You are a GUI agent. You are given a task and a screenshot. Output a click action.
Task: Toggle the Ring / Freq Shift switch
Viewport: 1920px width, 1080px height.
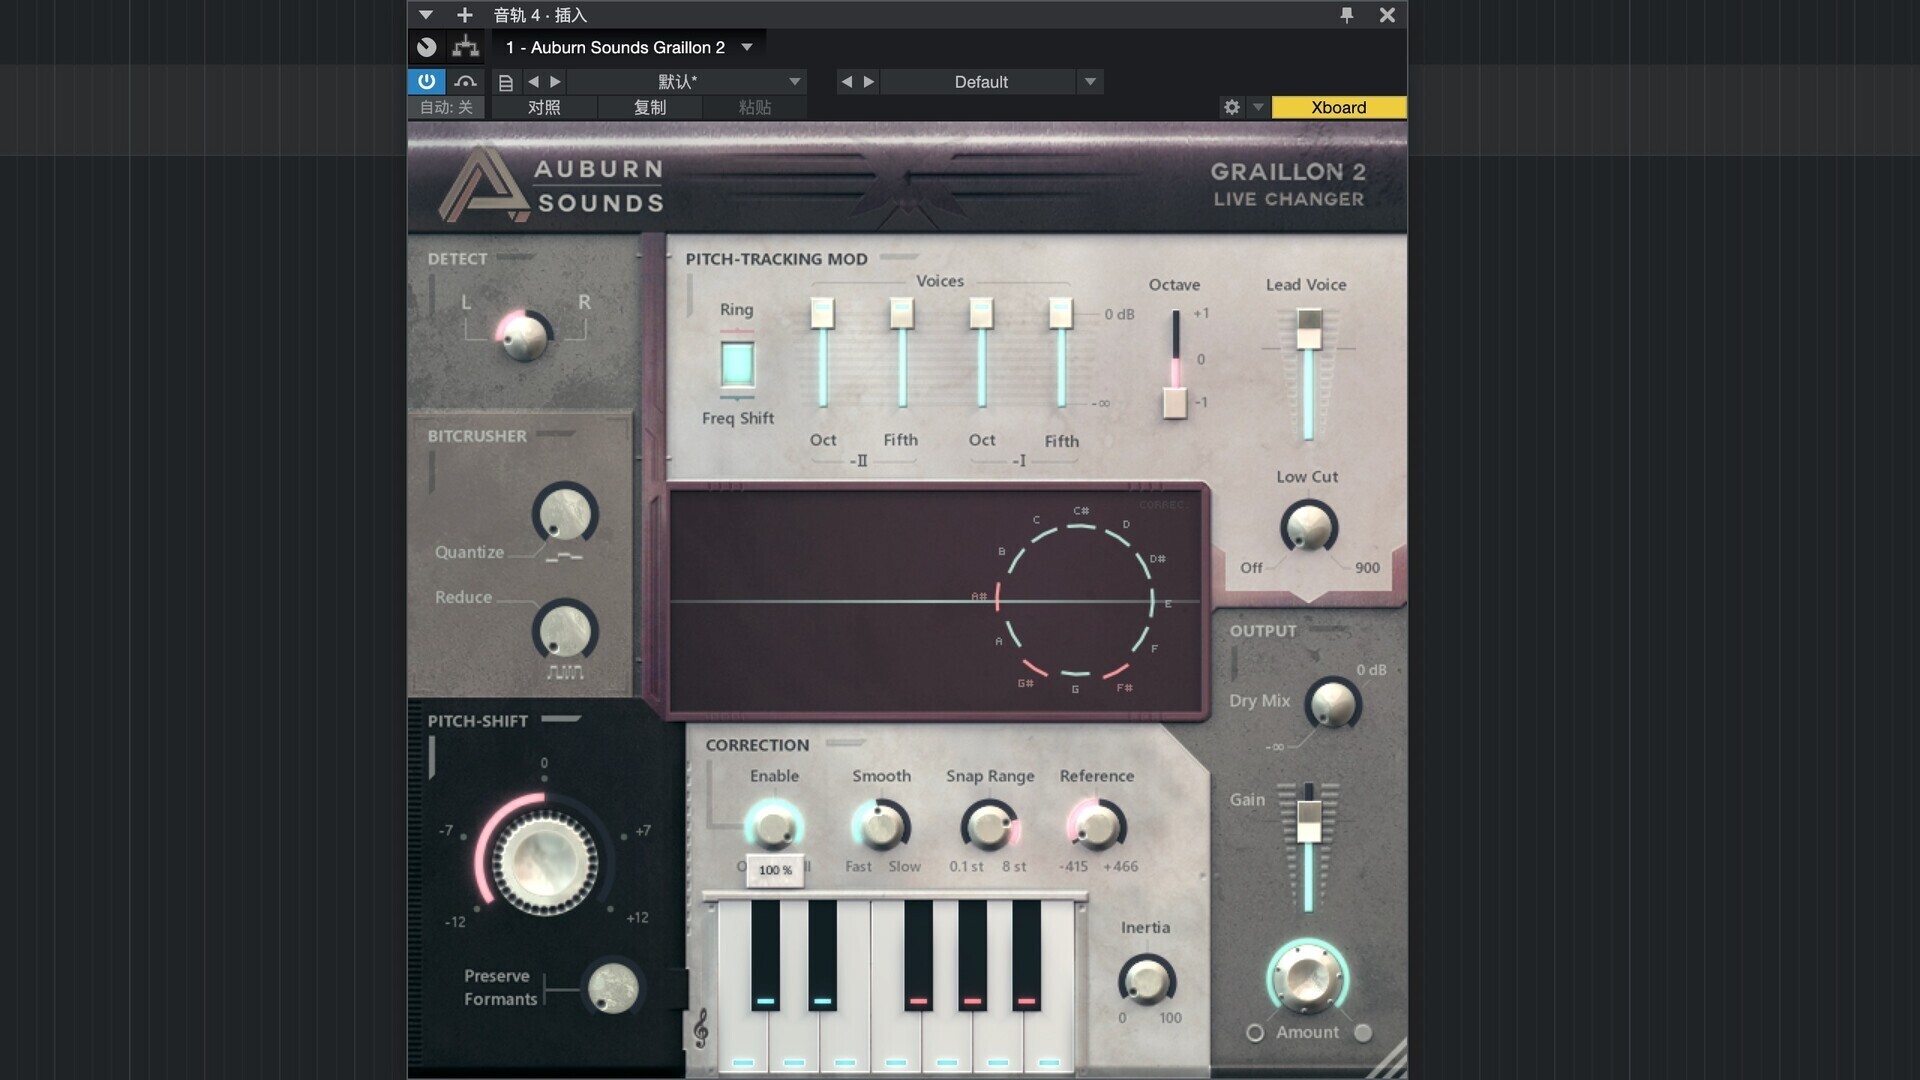pyautogui.click(x=737, y=364)
